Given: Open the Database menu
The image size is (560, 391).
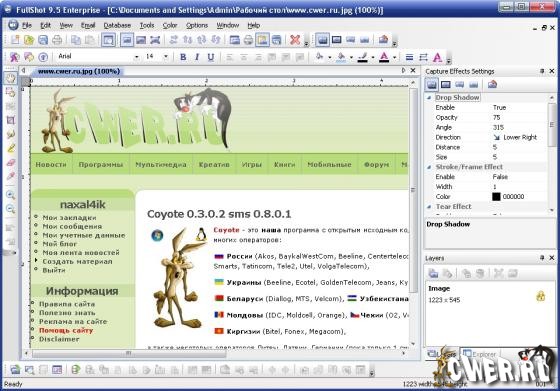Looking at the screenshot, I should (117, 25).
